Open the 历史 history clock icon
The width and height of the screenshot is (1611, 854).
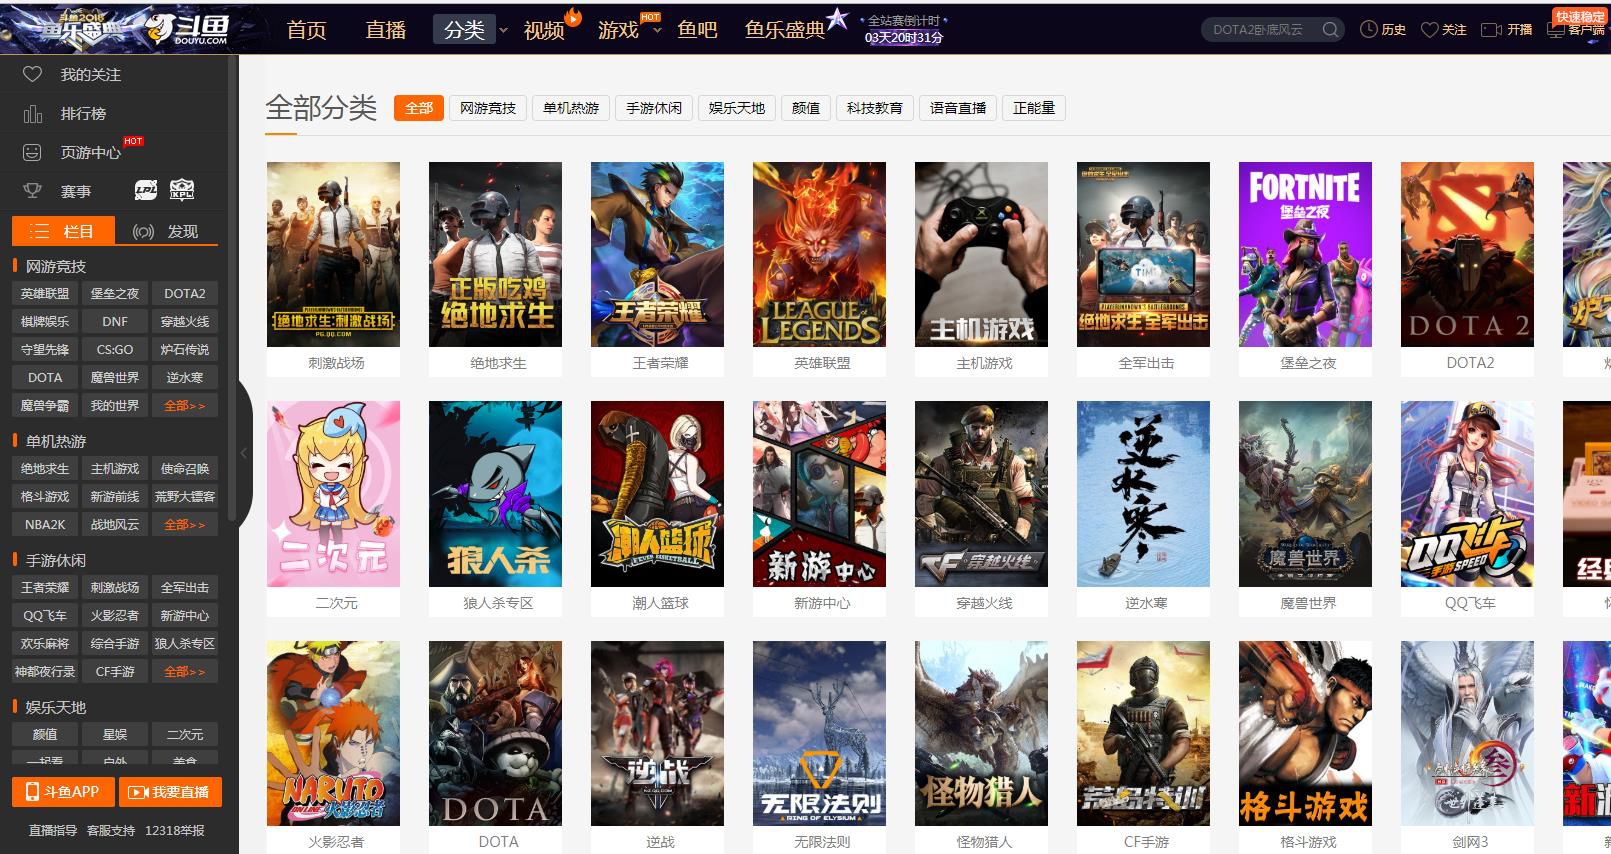tap(1369, 30)
